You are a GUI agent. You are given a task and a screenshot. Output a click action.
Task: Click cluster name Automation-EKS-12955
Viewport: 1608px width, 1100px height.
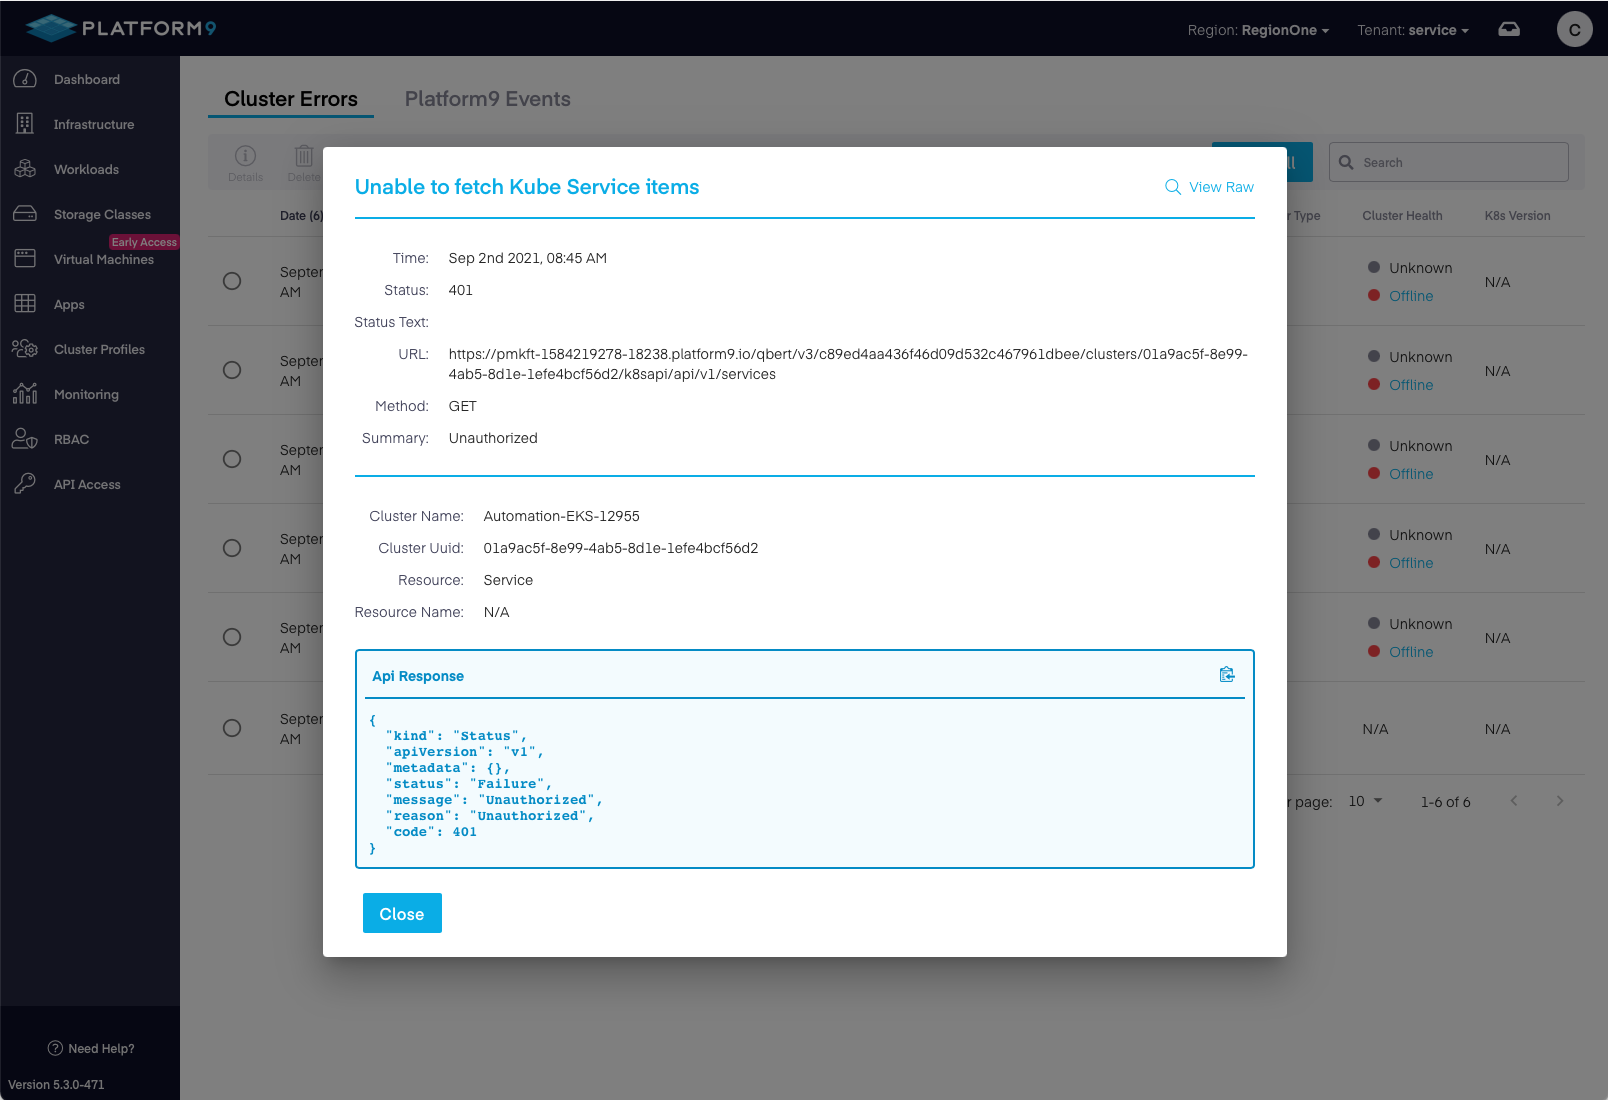(x=561, y=516)
